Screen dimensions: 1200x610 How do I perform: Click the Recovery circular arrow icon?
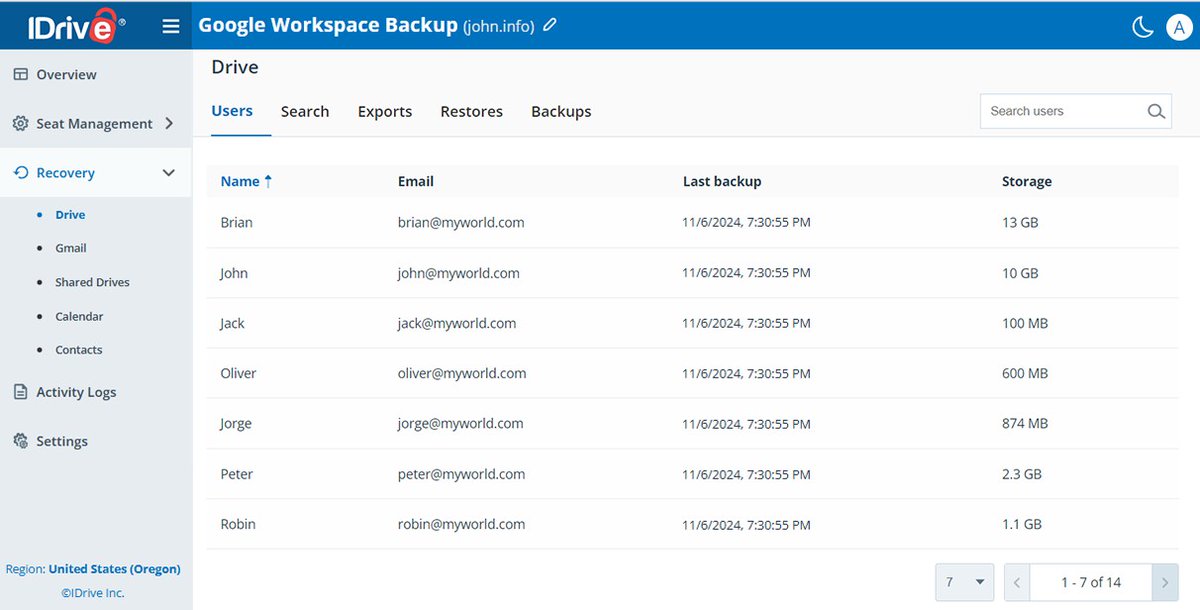tap(20, 173)
